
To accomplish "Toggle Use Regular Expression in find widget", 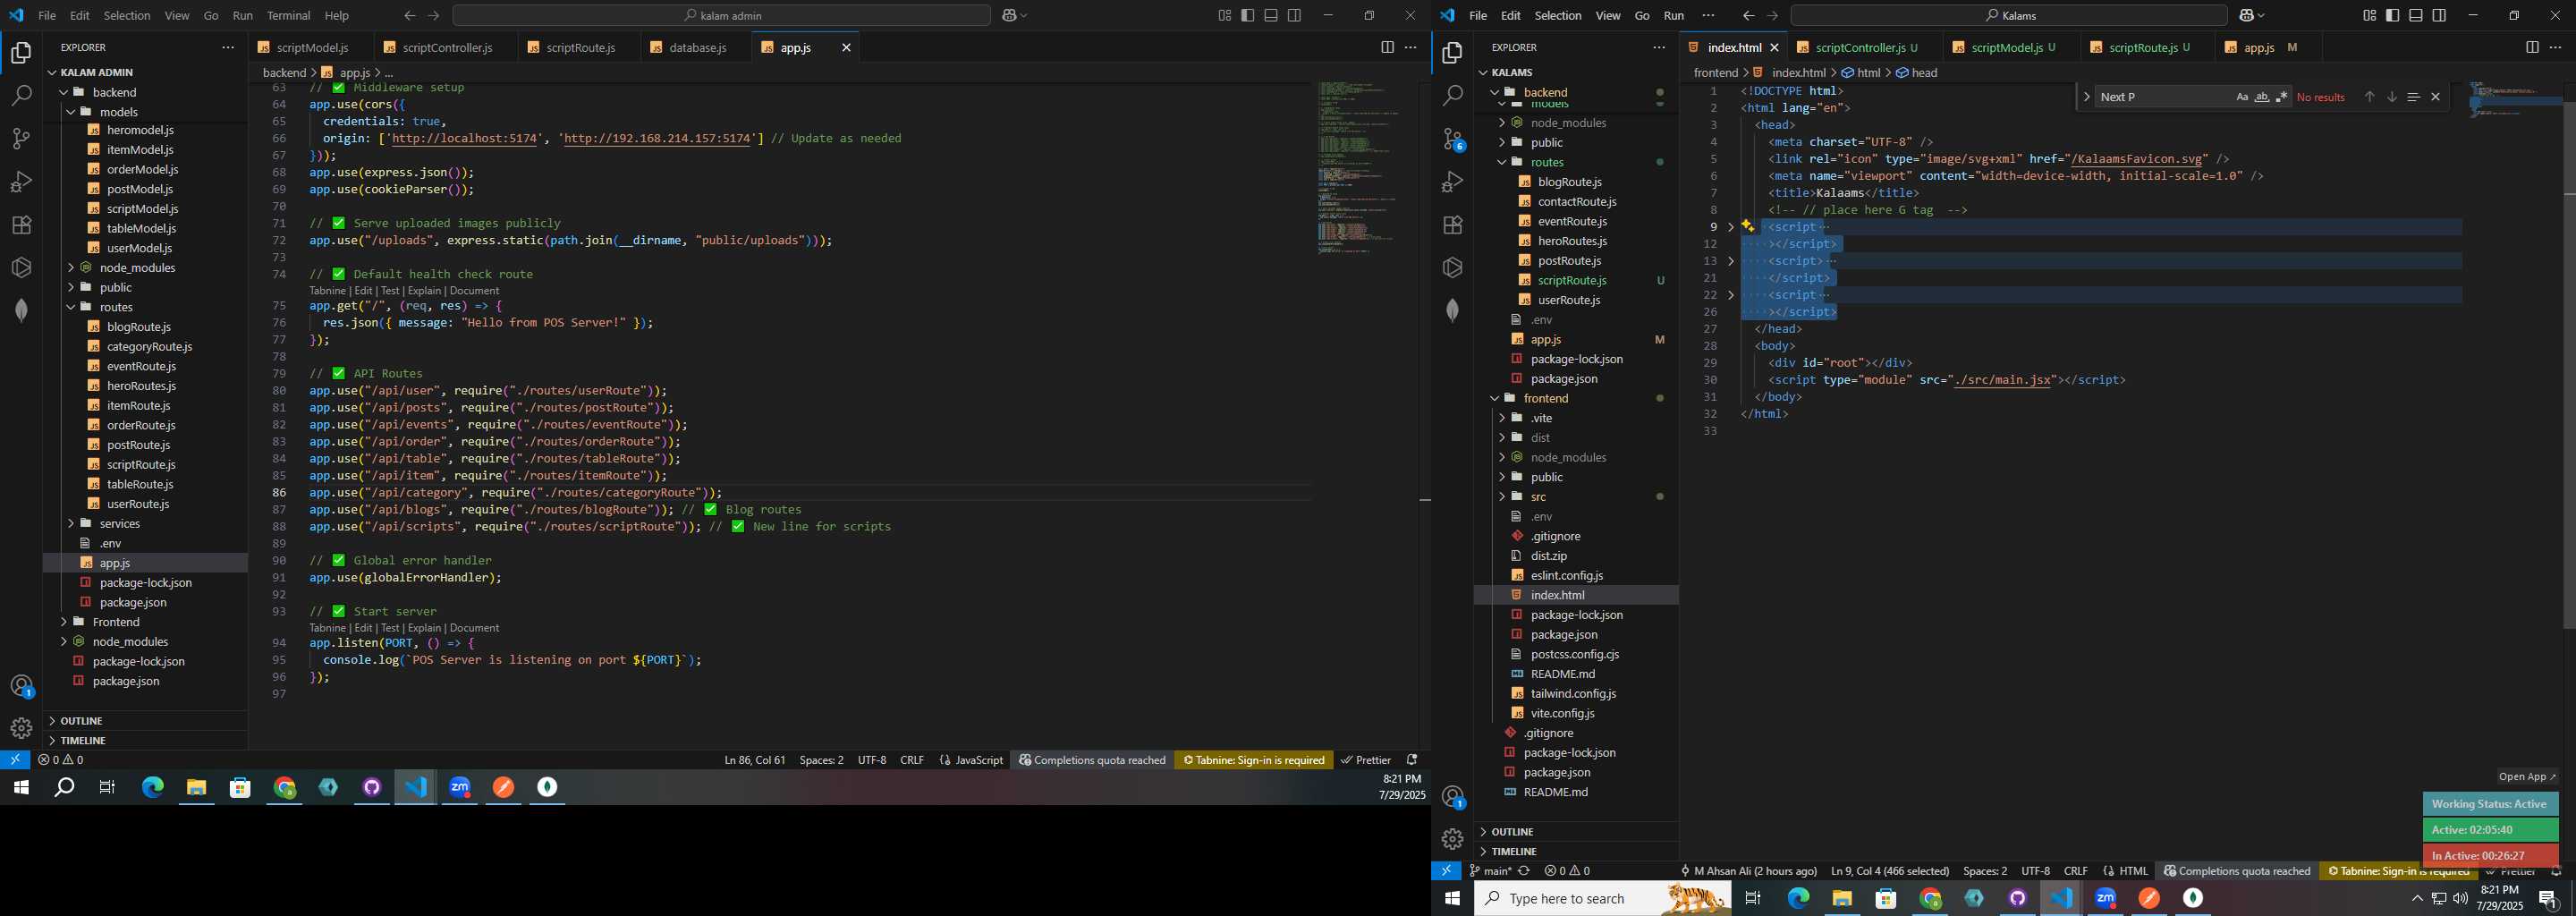I will coord(2281,97).
